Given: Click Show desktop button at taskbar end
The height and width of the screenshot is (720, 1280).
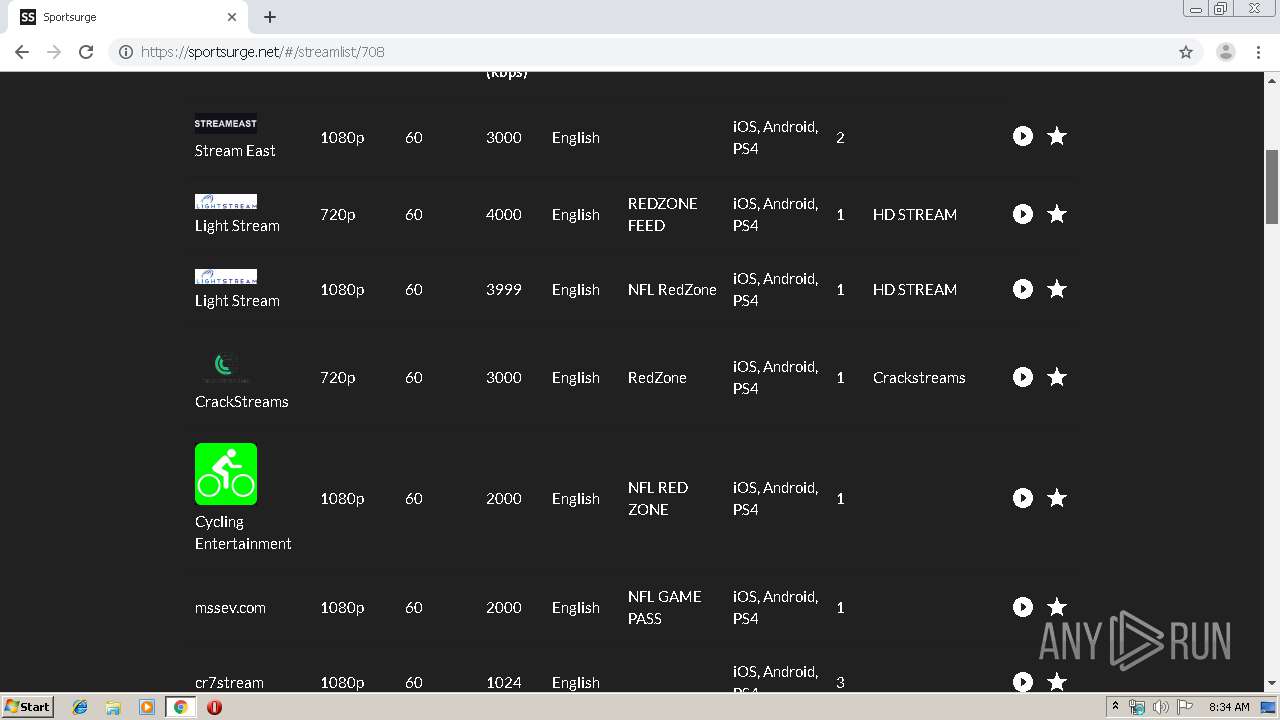Looking at the screenshot, I should 1269,707.
